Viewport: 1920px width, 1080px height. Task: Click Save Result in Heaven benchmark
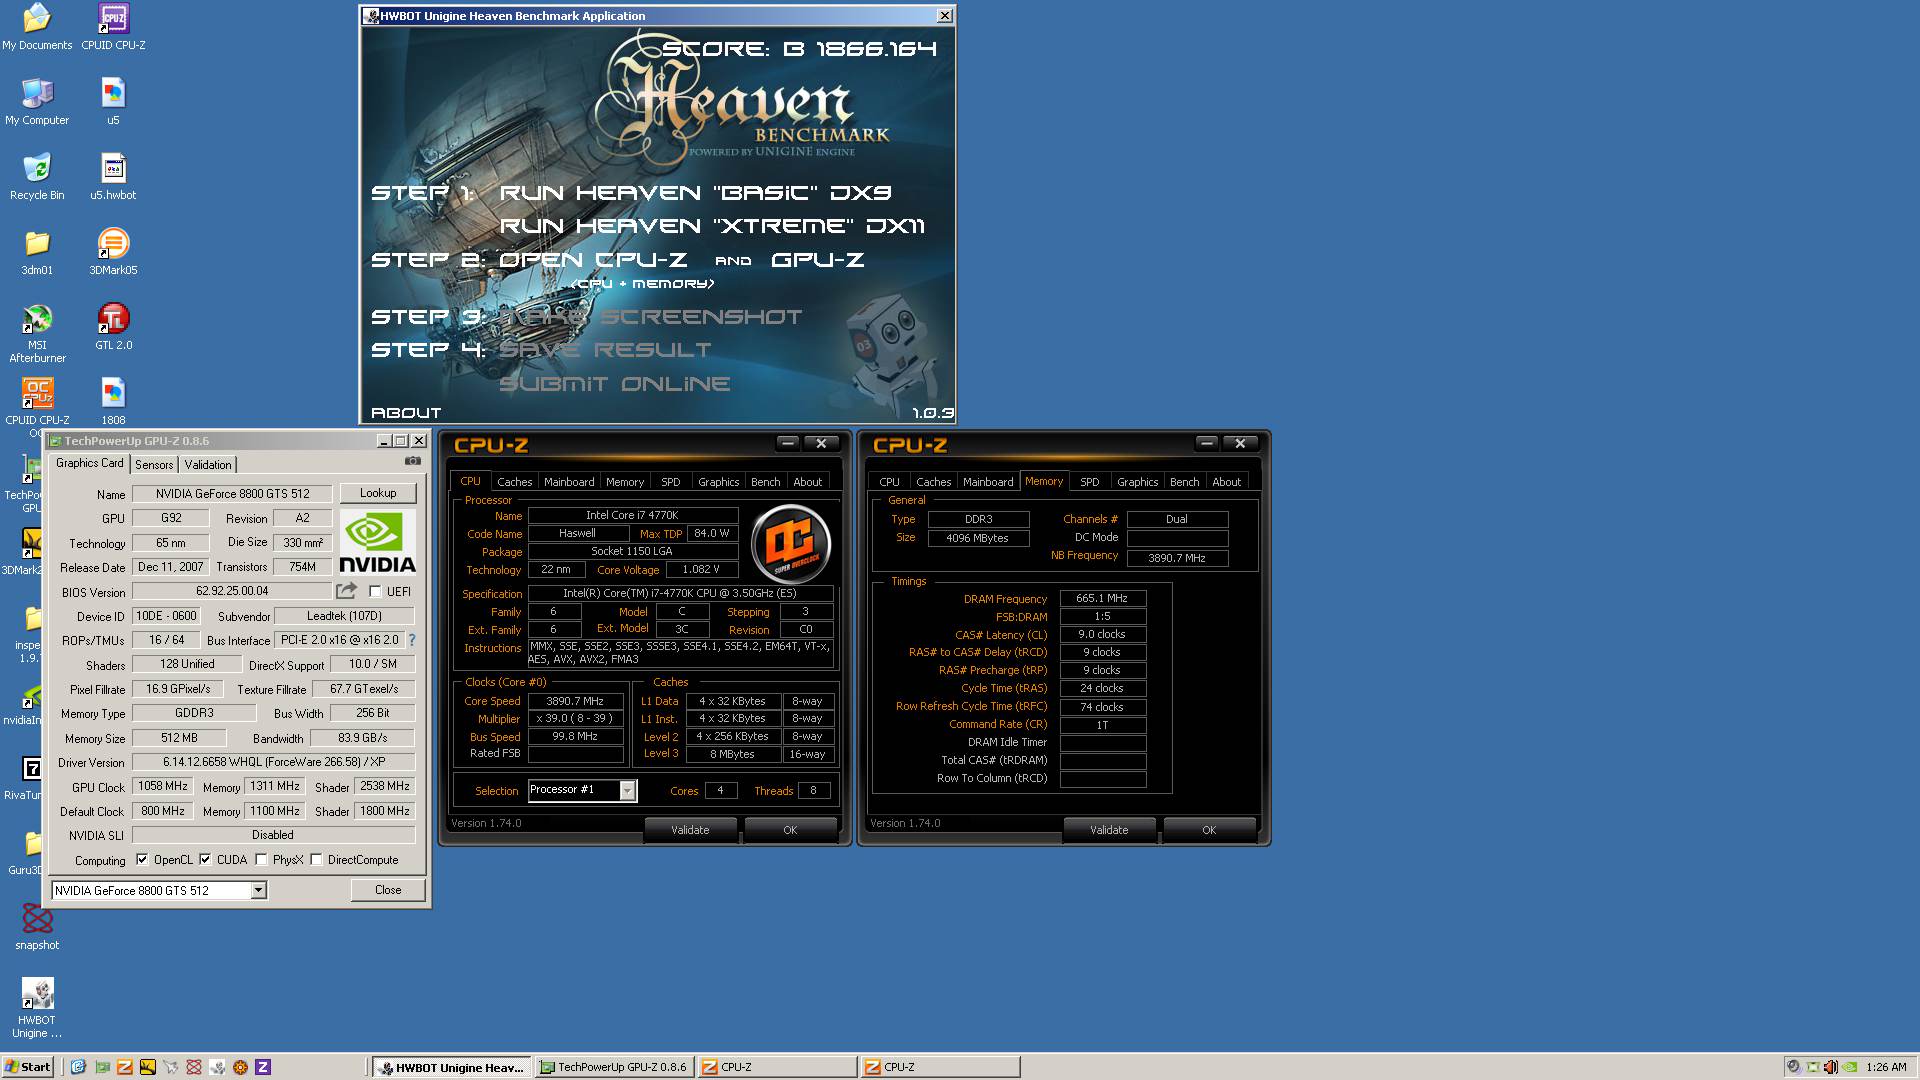[x=605, y=350]
